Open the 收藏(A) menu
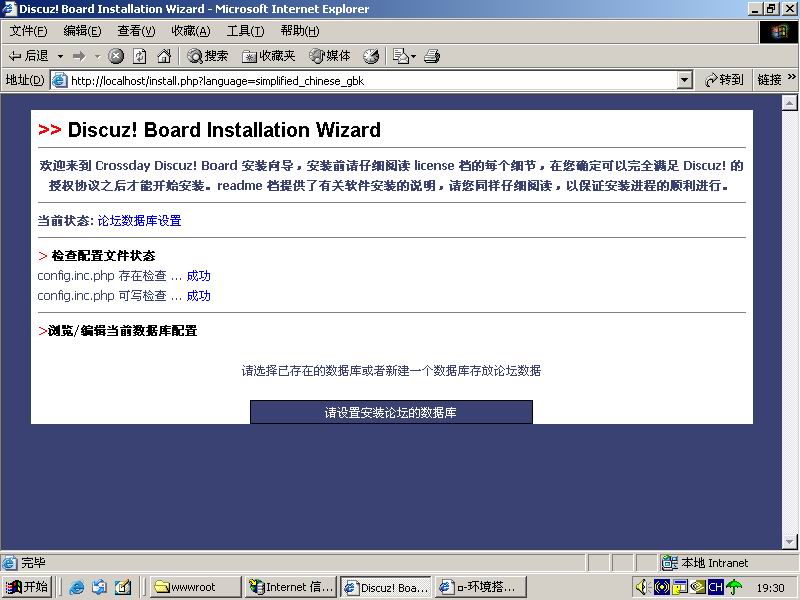The height and width of the screenshot is (600, 800). tap(190, 31)
